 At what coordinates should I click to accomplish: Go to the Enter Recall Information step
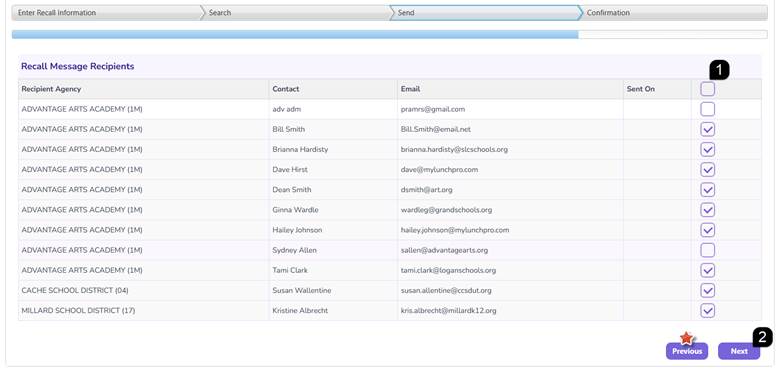coord(105,13)
